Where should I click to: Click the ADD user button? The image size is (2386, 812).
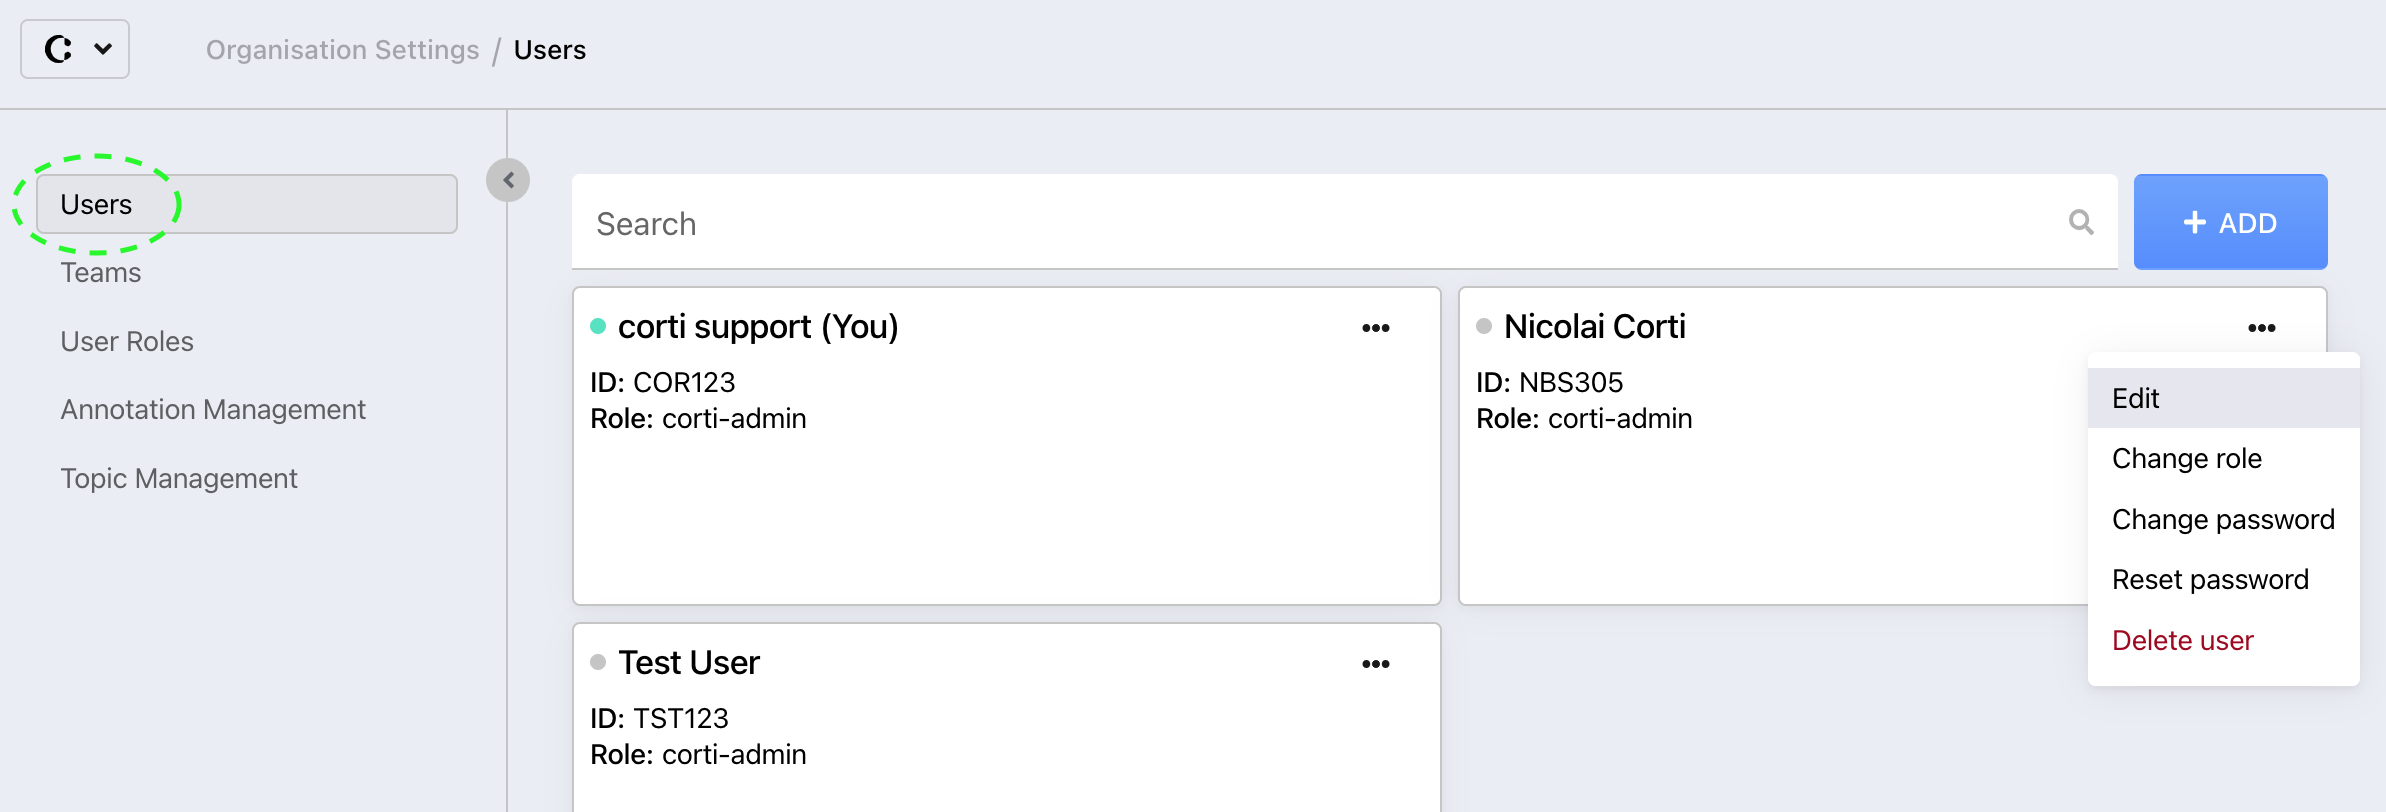click(2230, 222)
